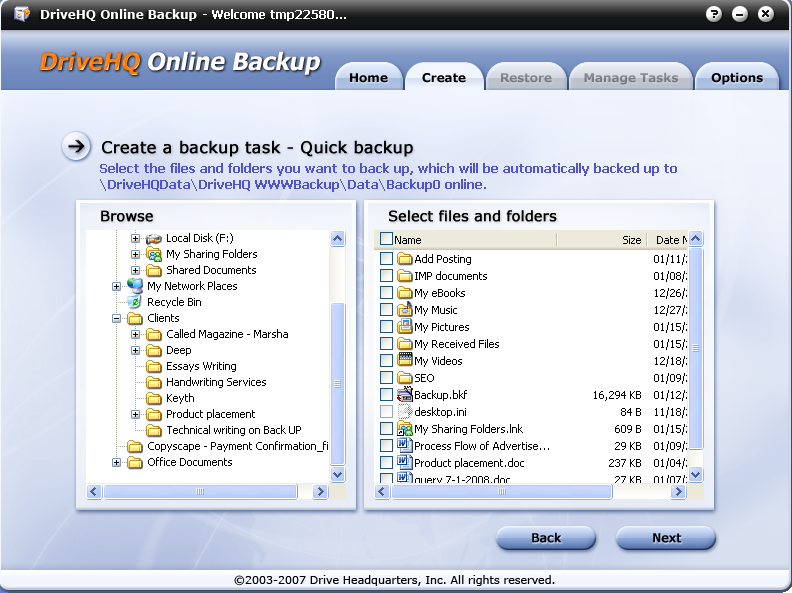Select Handwriting Services folder in tree
This screenshot has width=792, height=593.
pyautogui.click(x=216, y=382)
